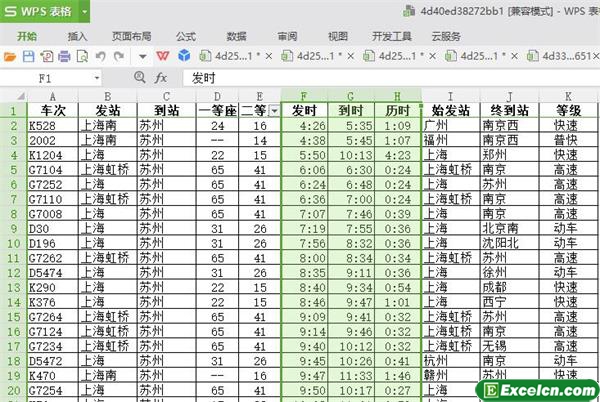Click the 车次 header cell
Viewport: 600px width, 402px height.
[53, 111]
